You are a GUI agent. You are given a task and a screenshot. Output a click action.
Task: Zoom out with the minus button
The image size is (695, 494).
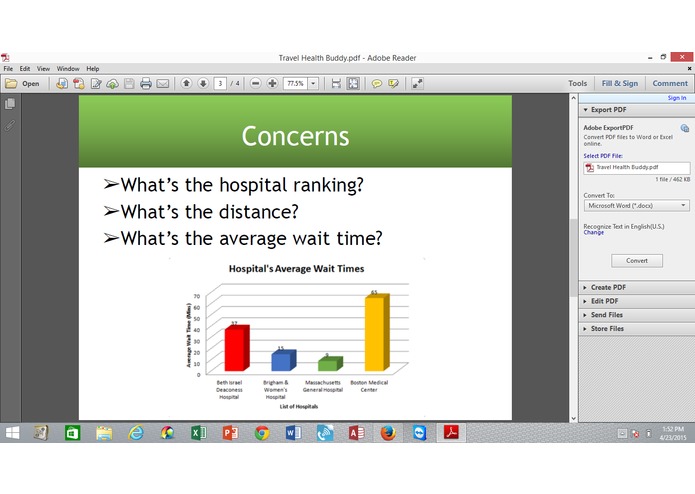pyautogui.click(x=255, y=83)
